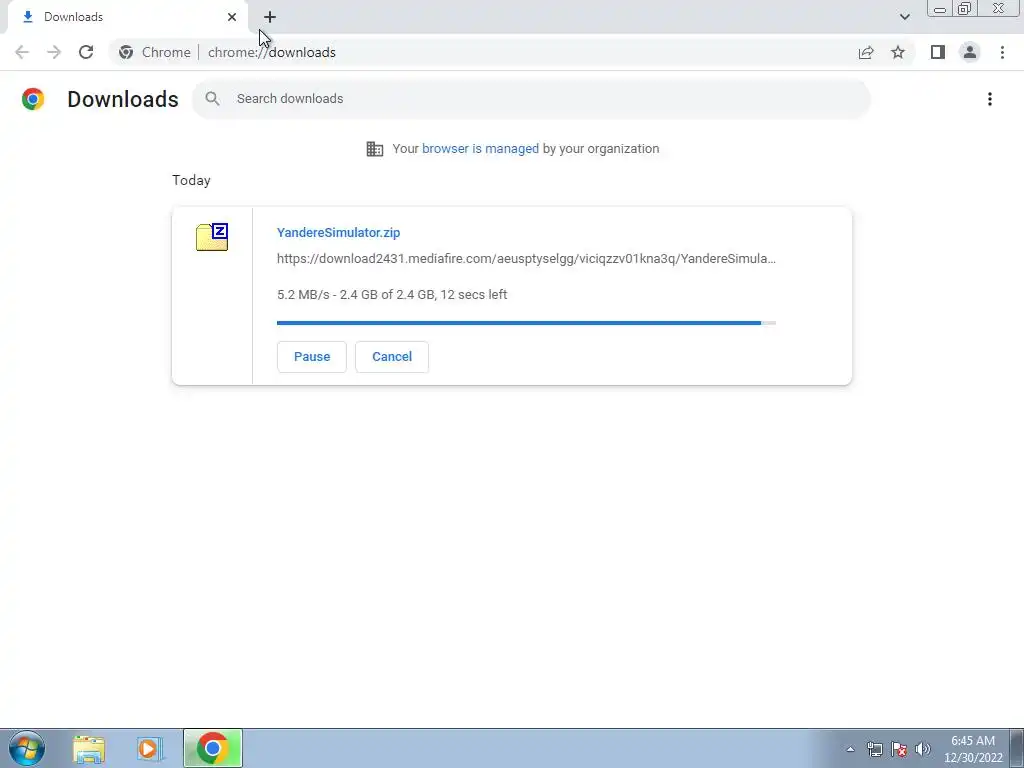1024x768 pixels.
Task: Click the browser forward arrow
Action: pos(54,52)
